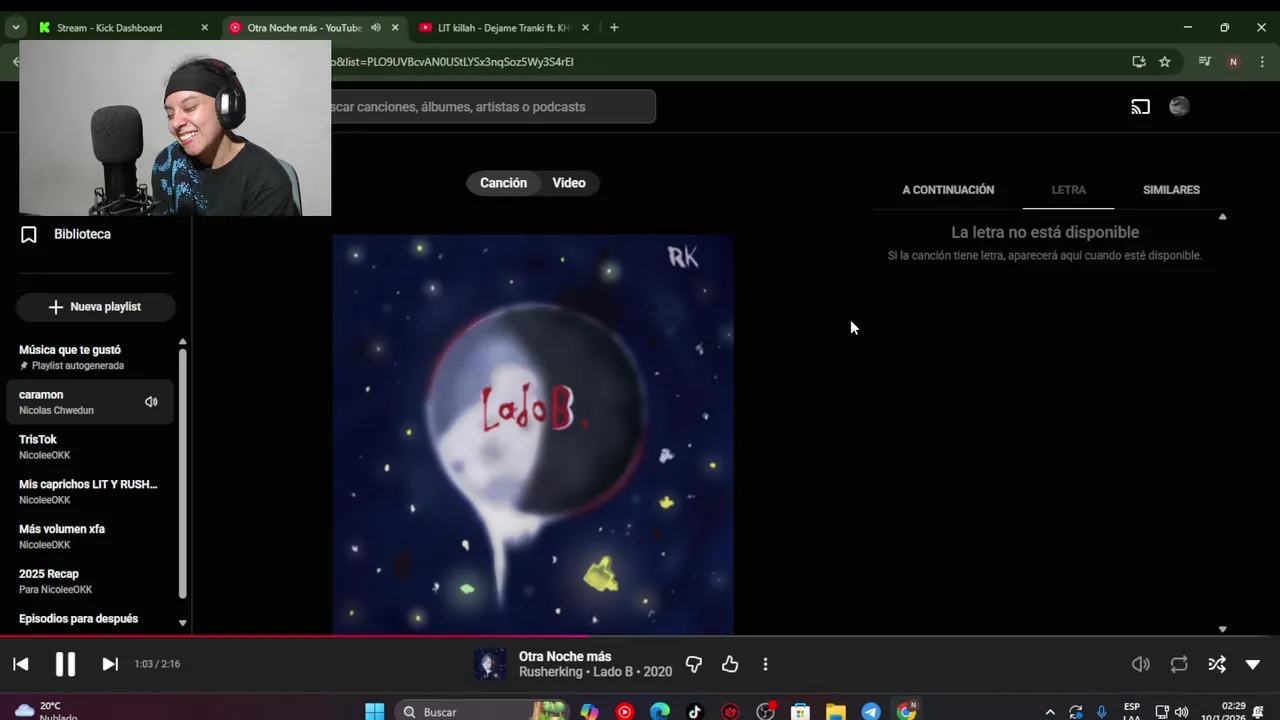The width and height of the screenshot is (1280, 720).
Task: Open a new browser tab
Action: [614, 28]
